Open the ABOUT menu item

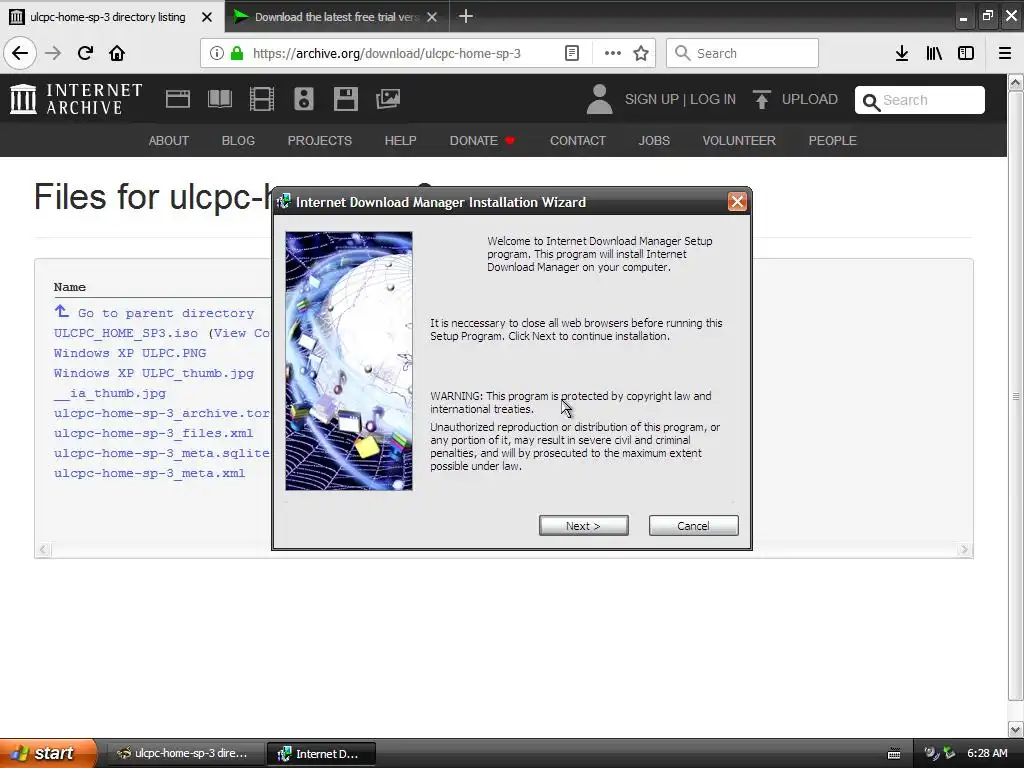point(168,140)
